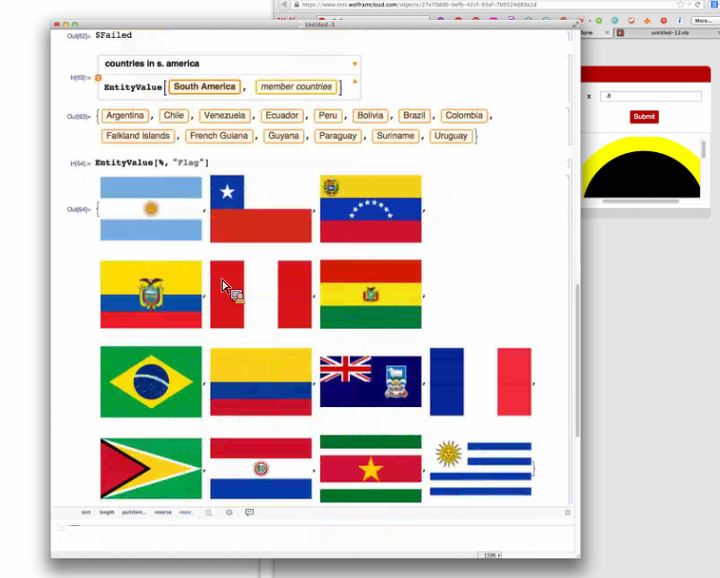This screenshot has height=578, width=720.
Task: Click the orange free-form input icon beside In[63]
Action: pos(98,77)
